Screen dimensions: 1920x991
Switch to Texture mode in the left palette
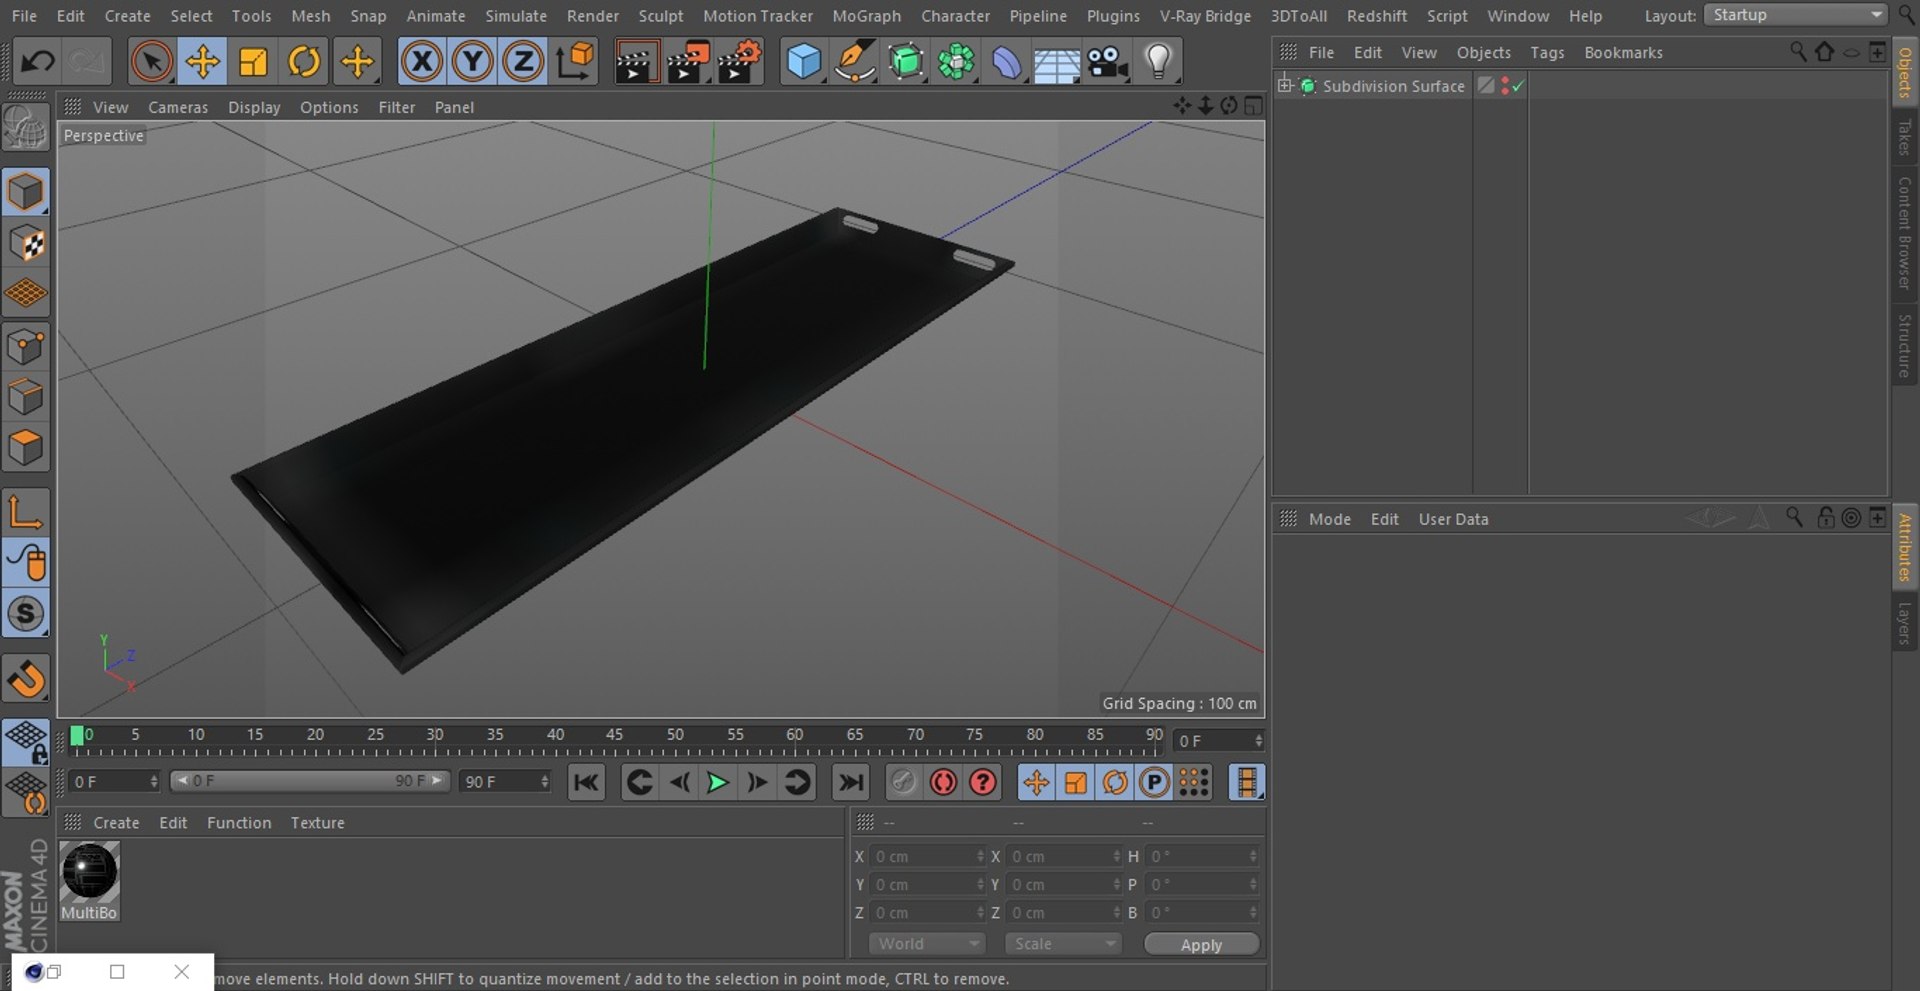[26, 244]
